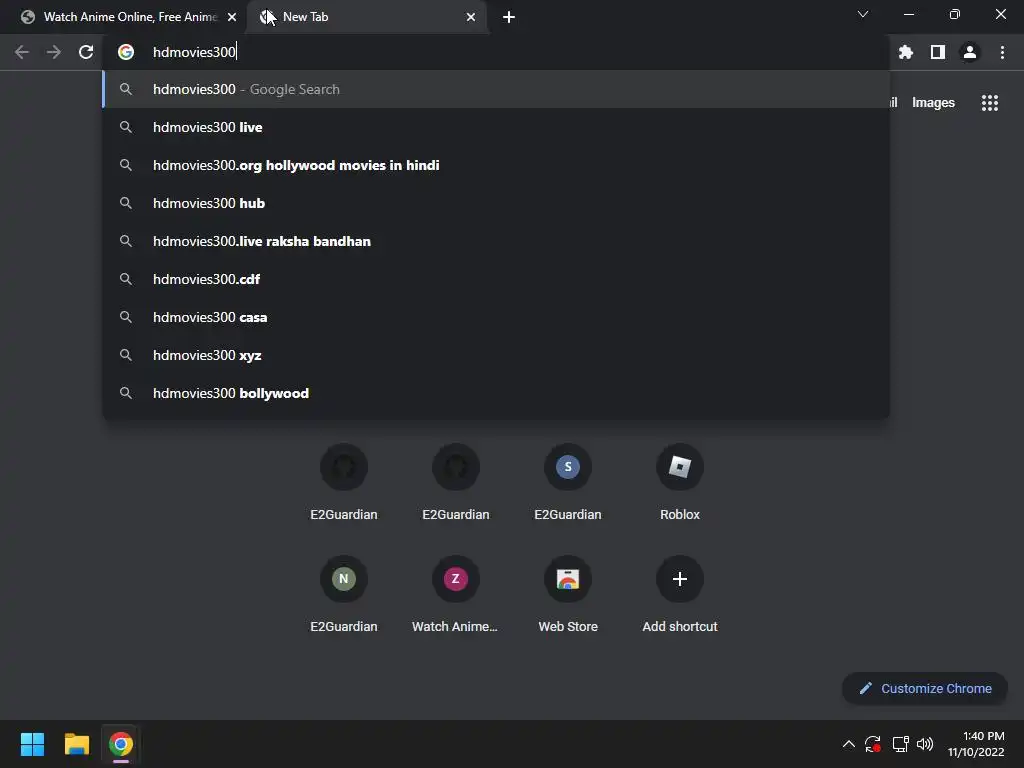The width and height of the screenshot is (1024, 768).
Task: Open the Extensions puzzle icon
Action: pos(905,52)
